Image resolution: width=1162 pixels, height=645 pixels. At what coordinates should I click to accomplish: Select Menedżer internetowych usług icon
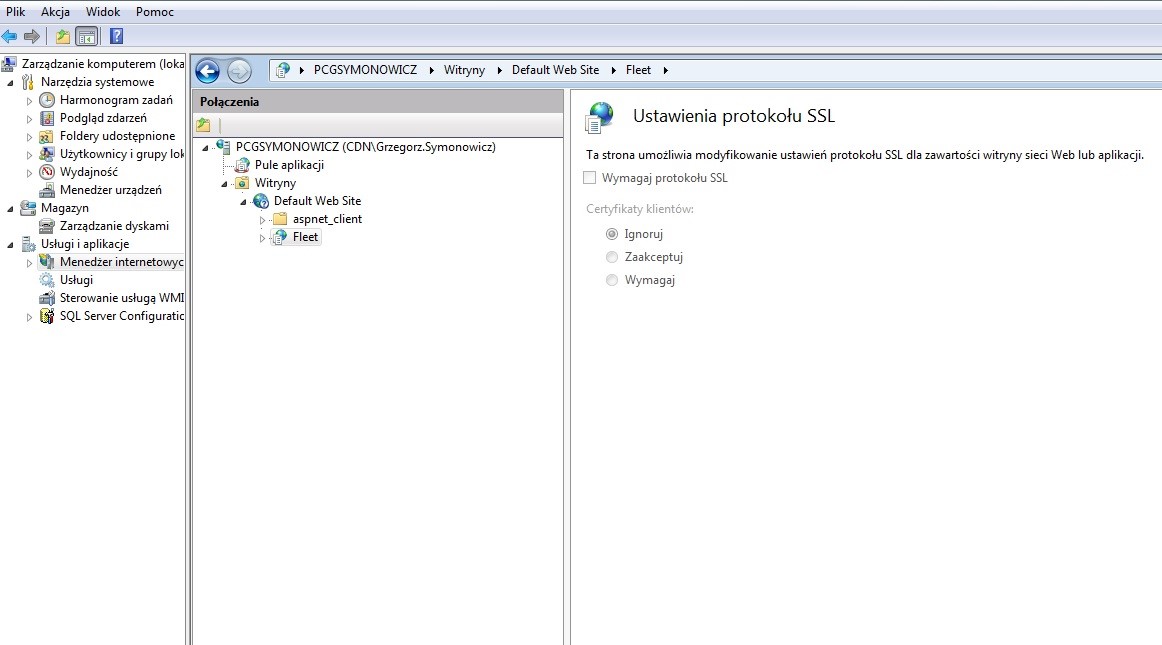[x=47, y=262]
